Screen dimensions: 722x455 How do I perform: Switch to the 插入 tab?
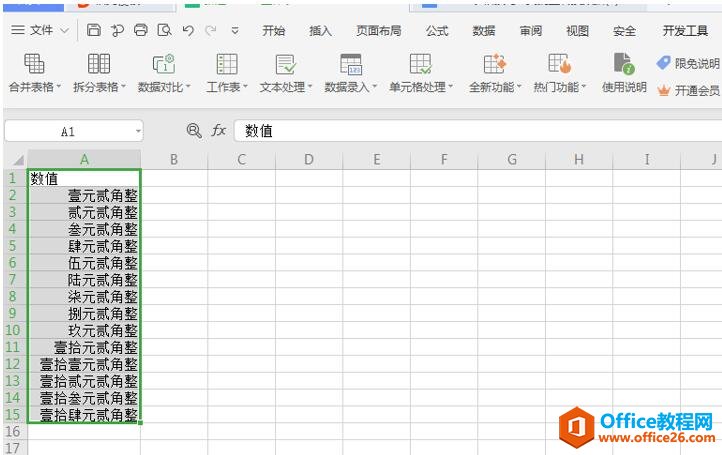click(320, 31)
